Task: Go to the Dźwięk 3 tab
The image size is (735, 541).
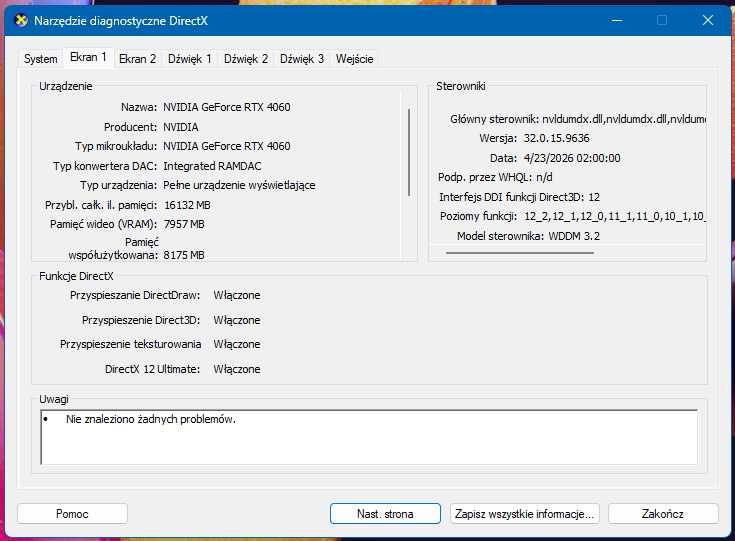Action: (x=302, y=59)
